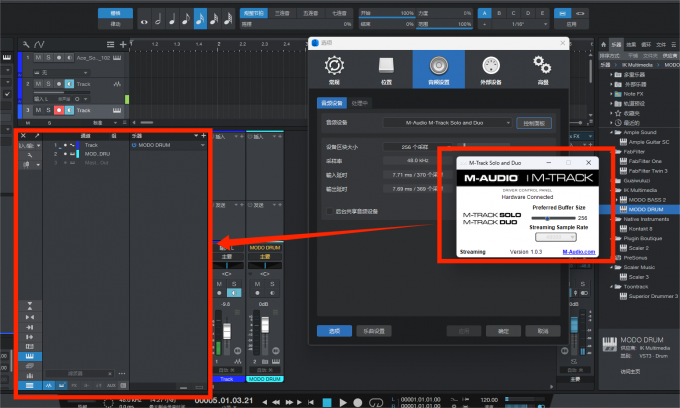Collapse the Toontrack folder
Viewport: 680px width, 408px height.
[x=611, y=287]
